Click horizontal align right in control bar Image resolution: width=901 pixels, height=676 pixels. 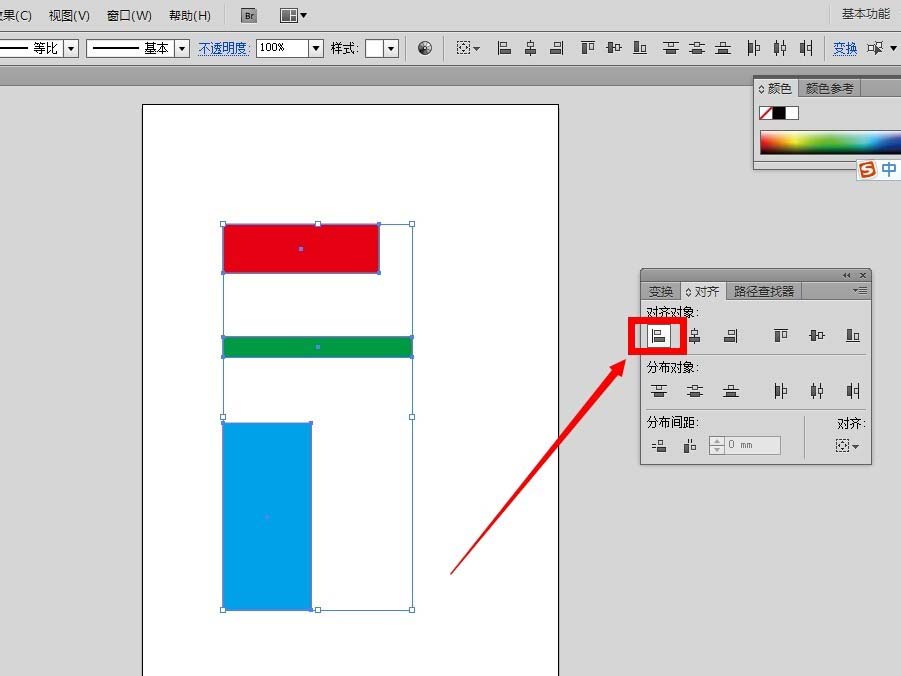pyautogui.click(x=556, y=48)
